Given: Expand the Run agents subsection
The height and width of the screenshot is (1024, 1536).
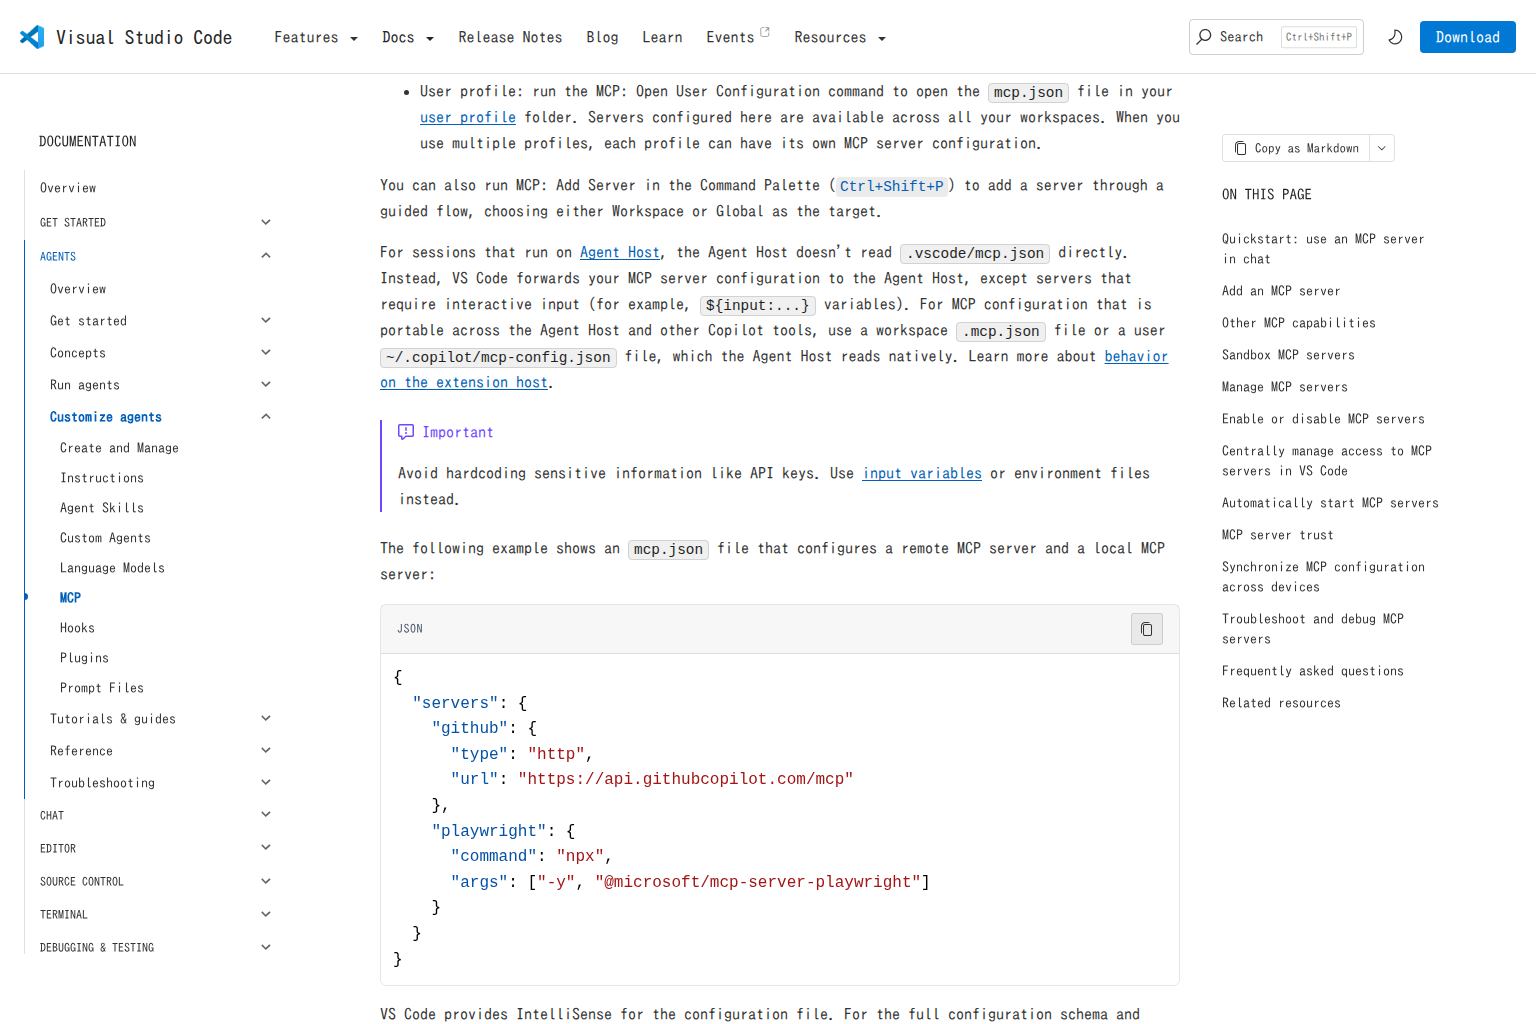Looking at the screenshot, I should 266,384.
